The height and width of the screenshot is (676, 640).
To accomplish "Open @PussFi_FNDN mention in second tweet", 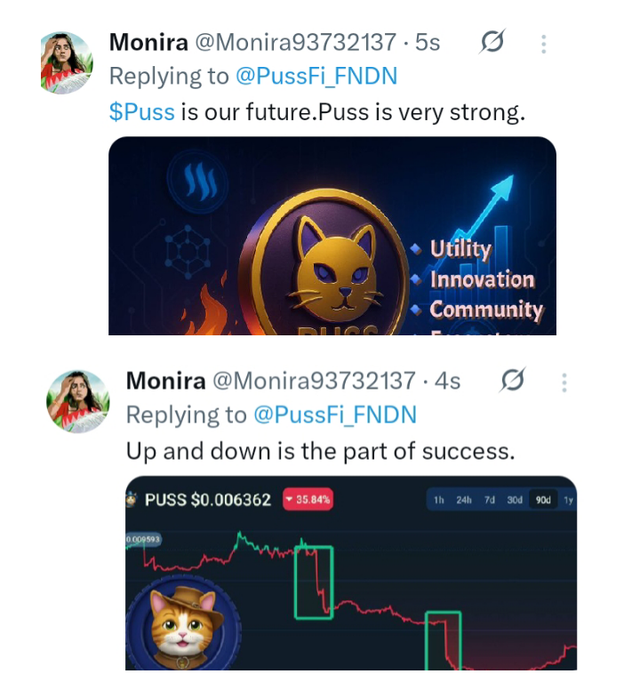I will 335,415.
